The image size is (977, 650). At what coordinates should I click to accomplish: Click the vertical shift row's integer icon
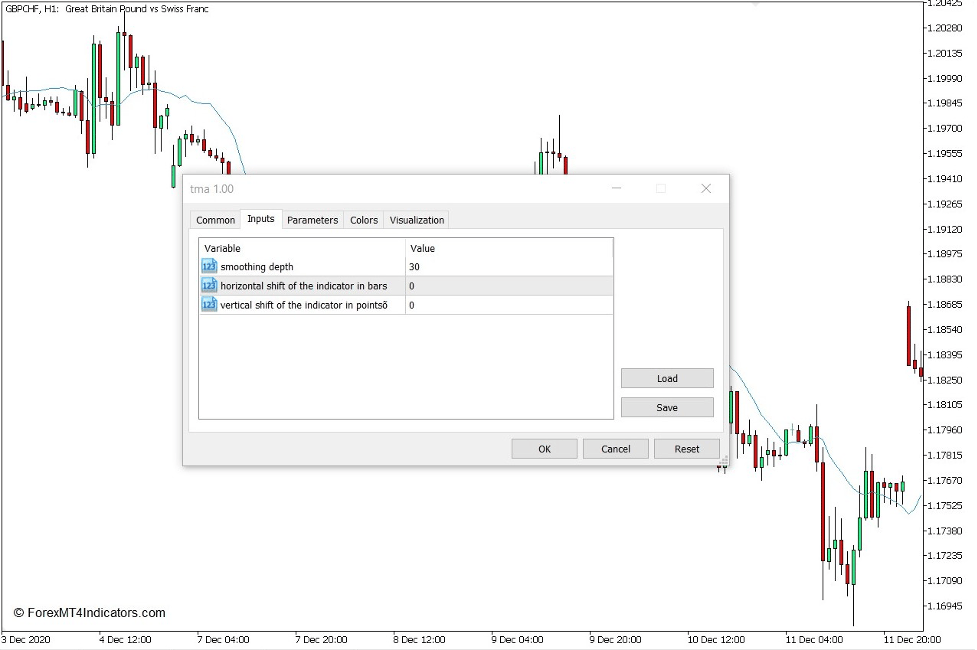point(209,305)
